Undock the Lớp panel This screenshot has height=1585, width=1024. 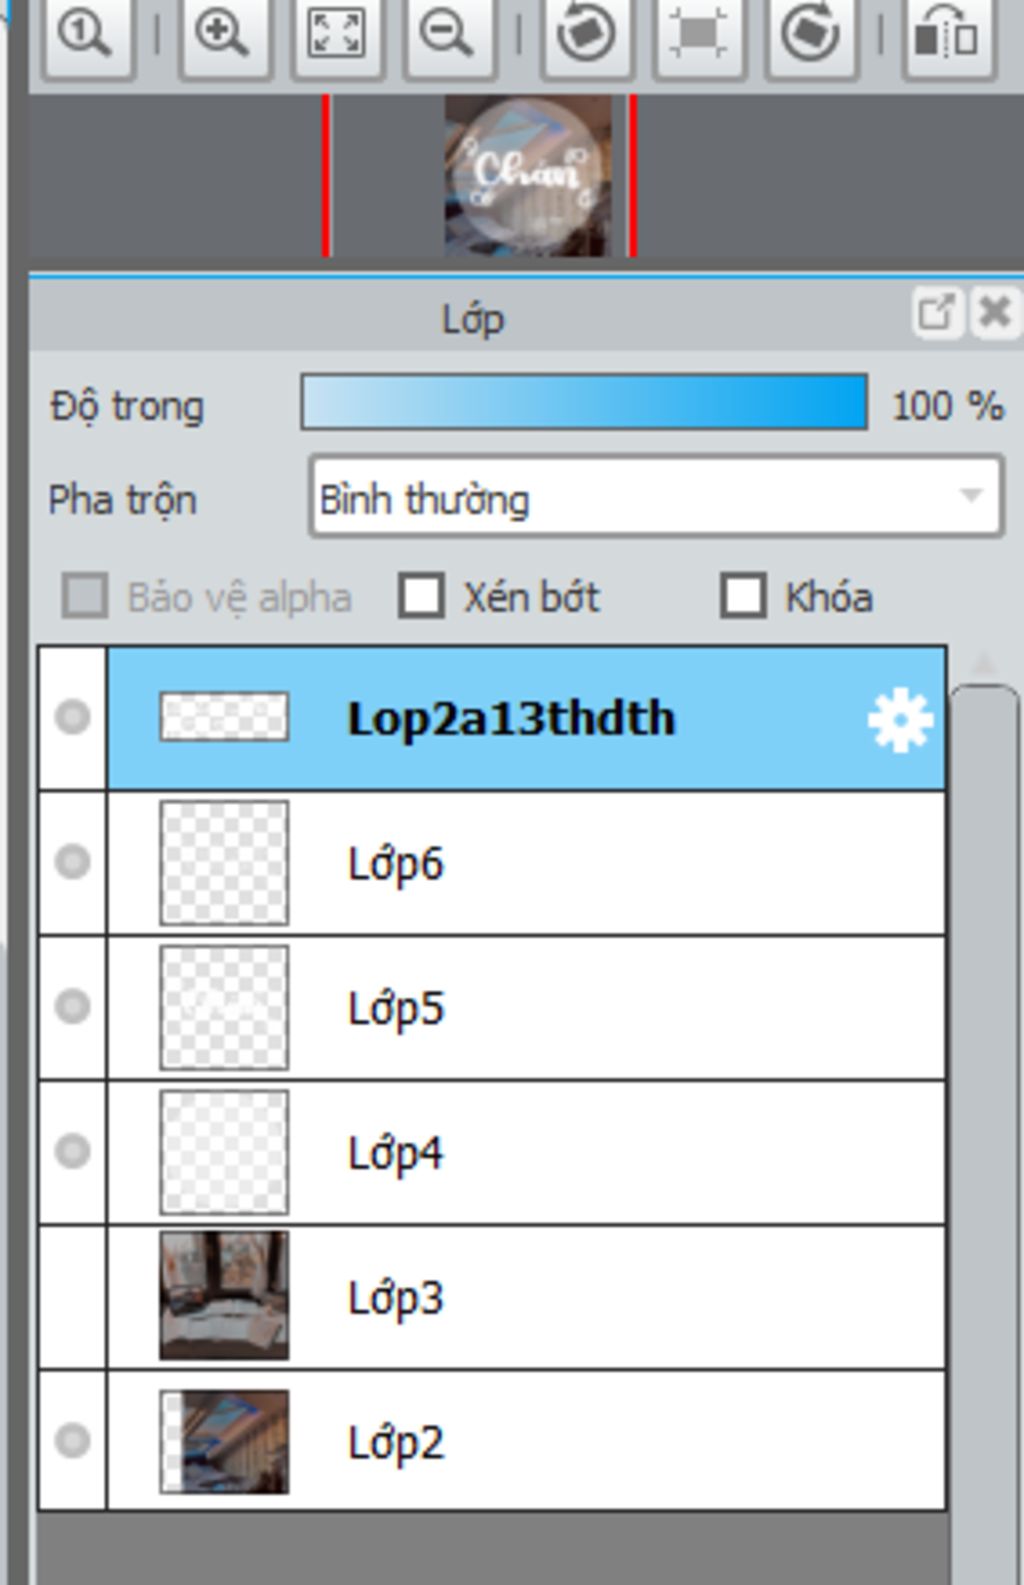tap(936, 312)
